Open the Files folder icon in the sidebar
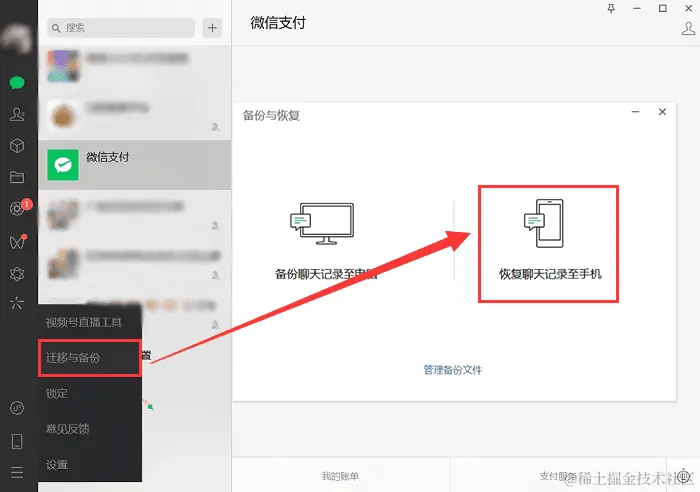 (17, 177)
